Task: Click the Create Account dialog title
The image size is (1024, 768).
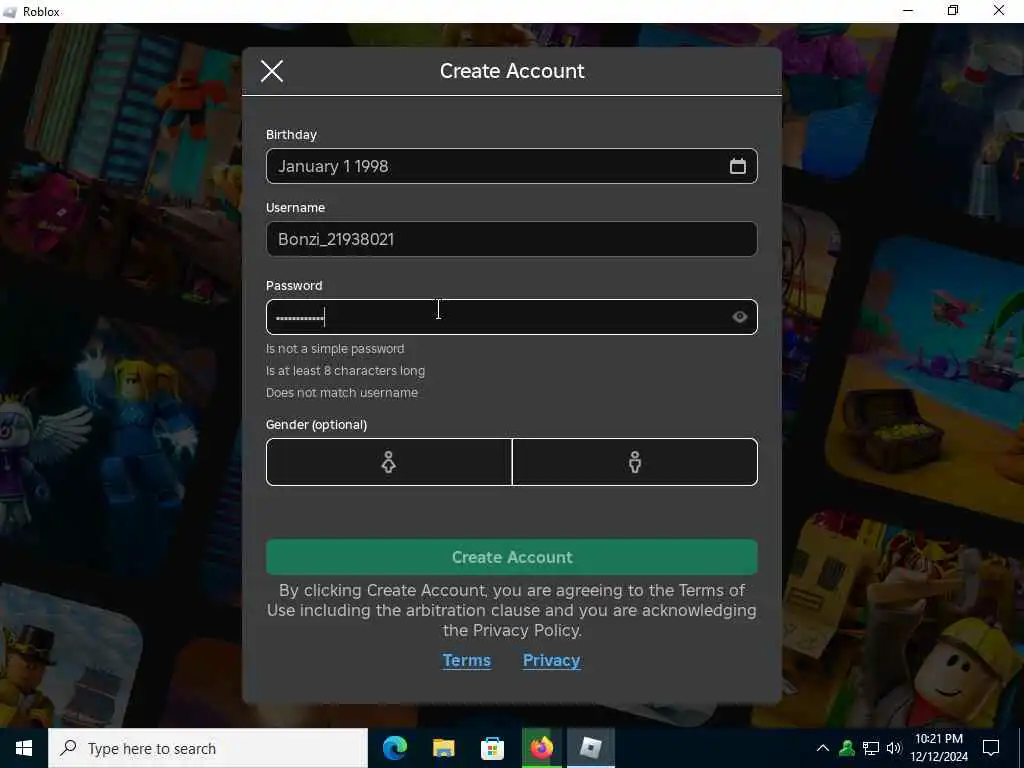Action: (x=512, y=71)
